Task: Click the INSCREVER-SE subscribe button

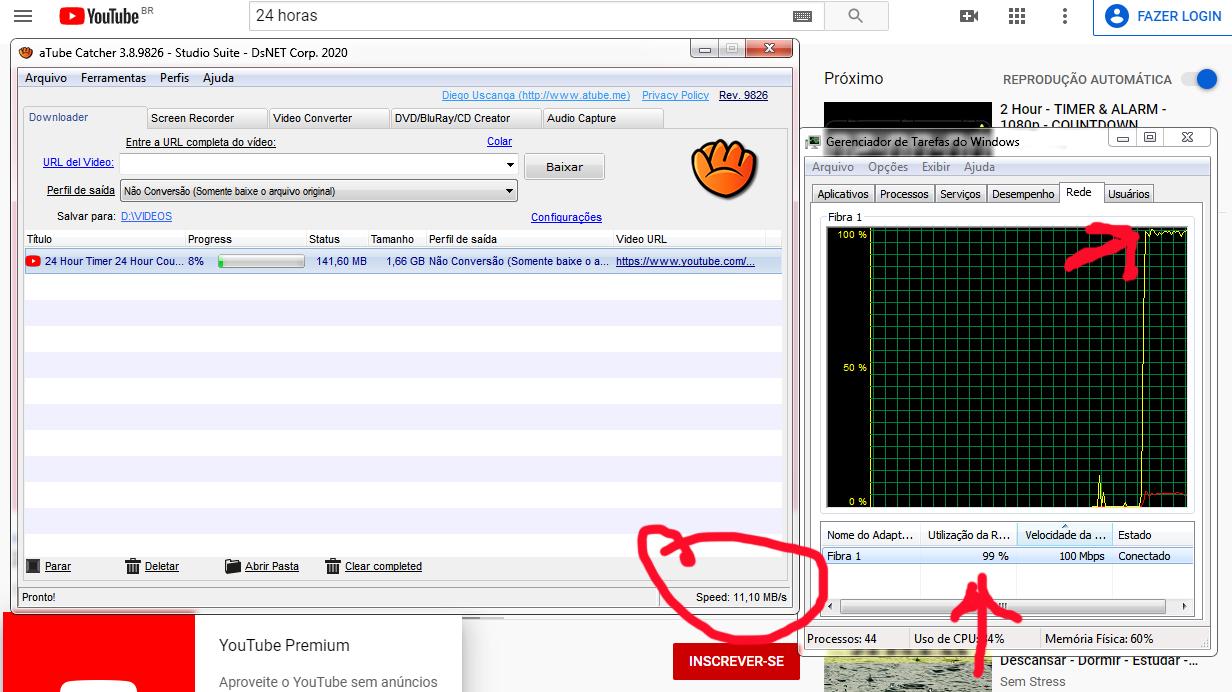Action: point(736,661)
